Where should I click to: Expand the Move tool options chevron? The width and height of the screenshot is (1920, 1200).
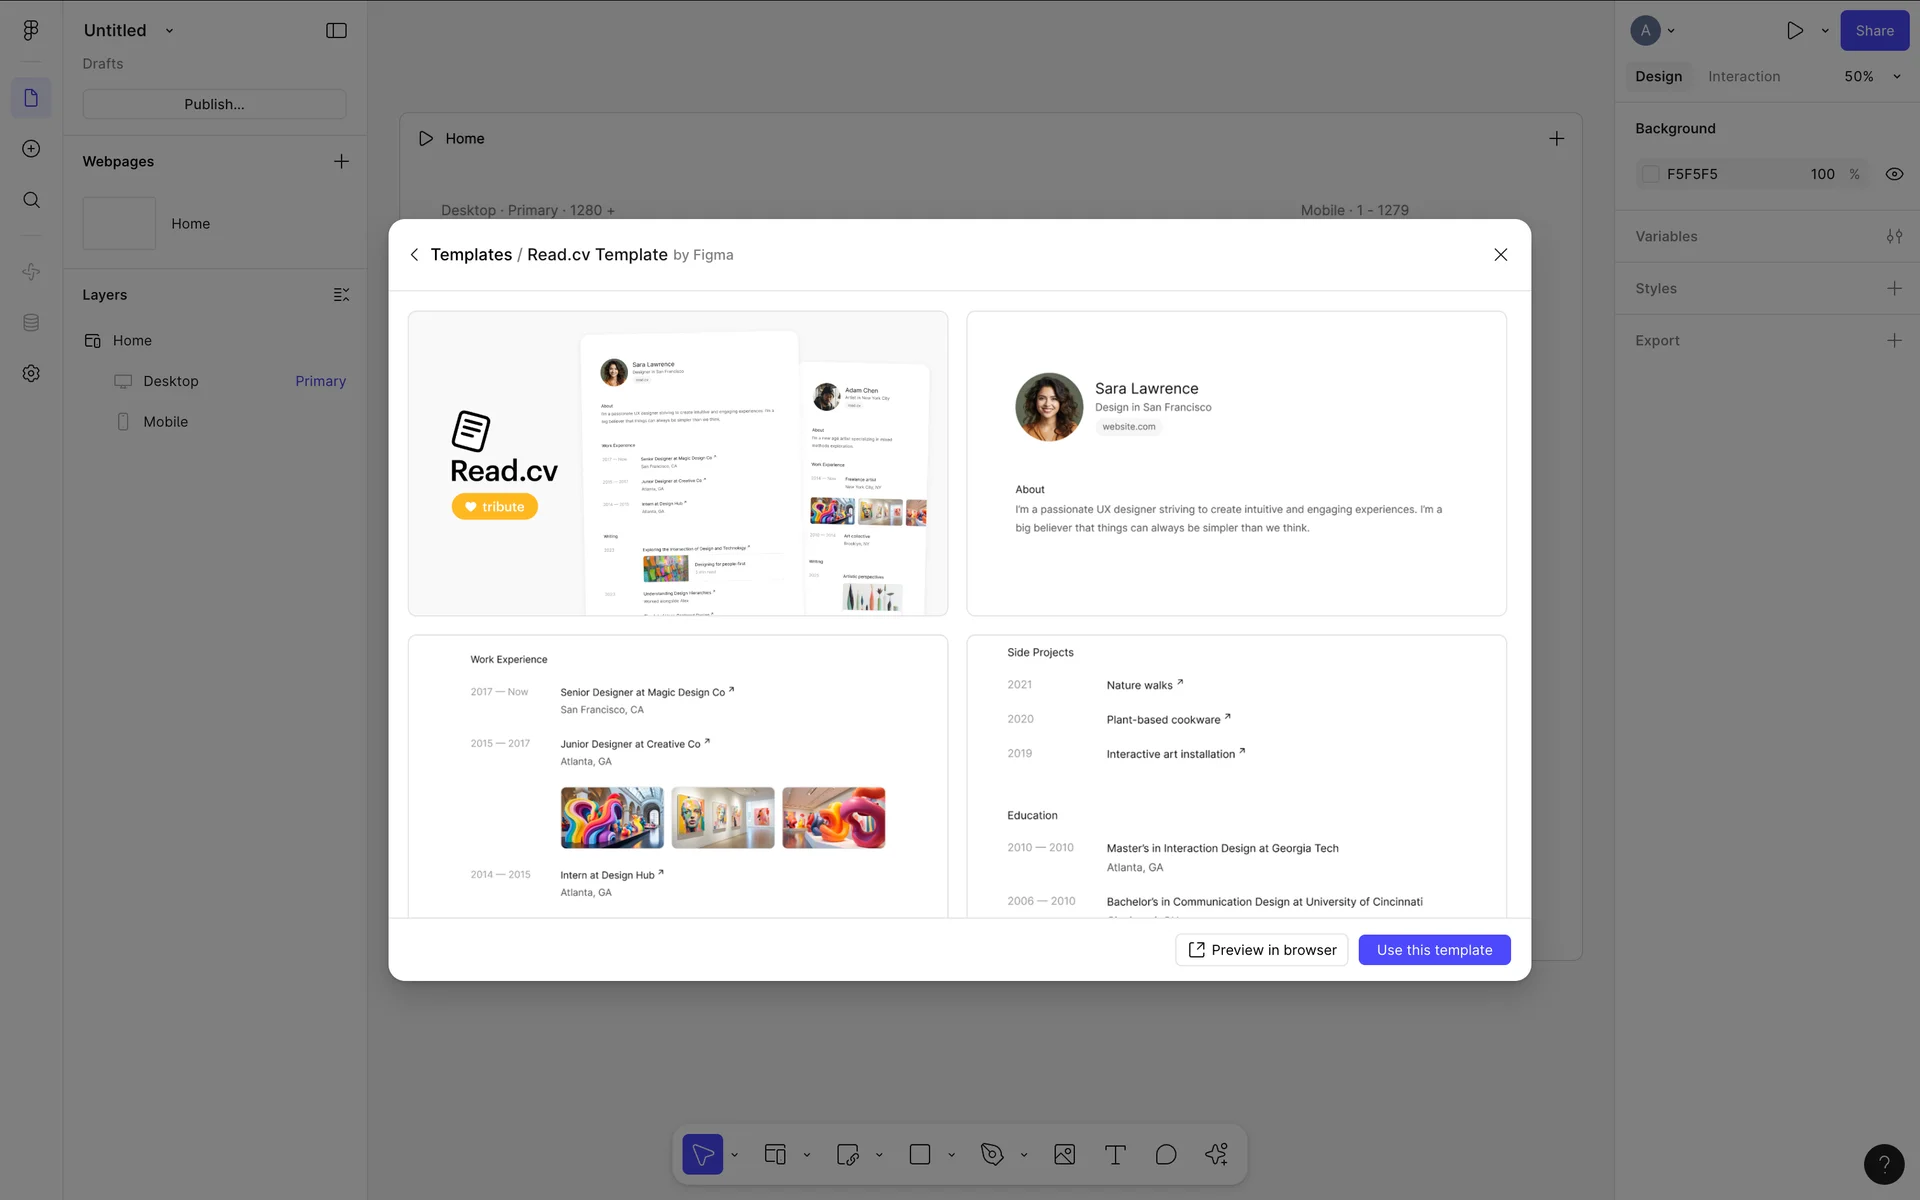tap(735, 1155)
